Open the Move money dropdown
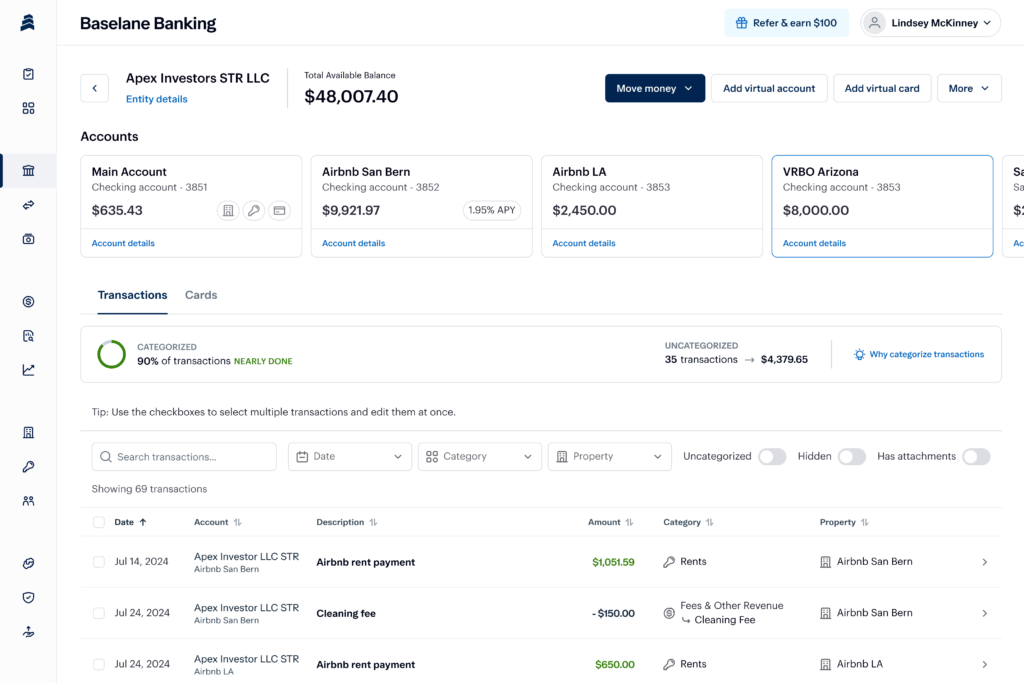The height and width of the screenshot is (683, 1024). pyautogui.click(x=654, y=88)
